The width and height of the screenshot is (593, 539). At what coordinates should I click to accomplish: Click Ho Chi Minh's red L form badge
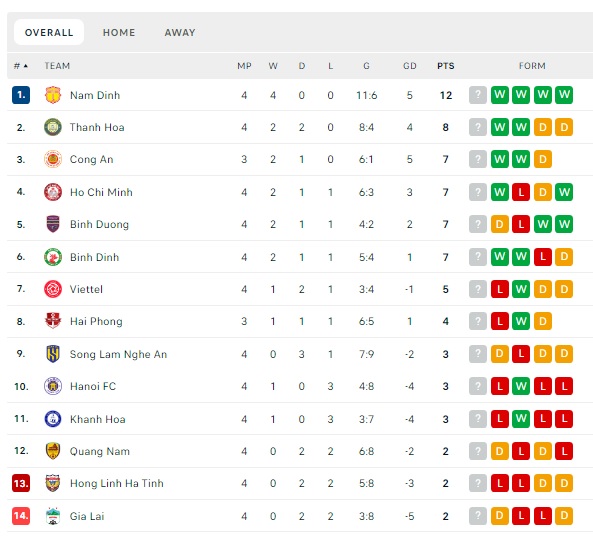point(521,192)
